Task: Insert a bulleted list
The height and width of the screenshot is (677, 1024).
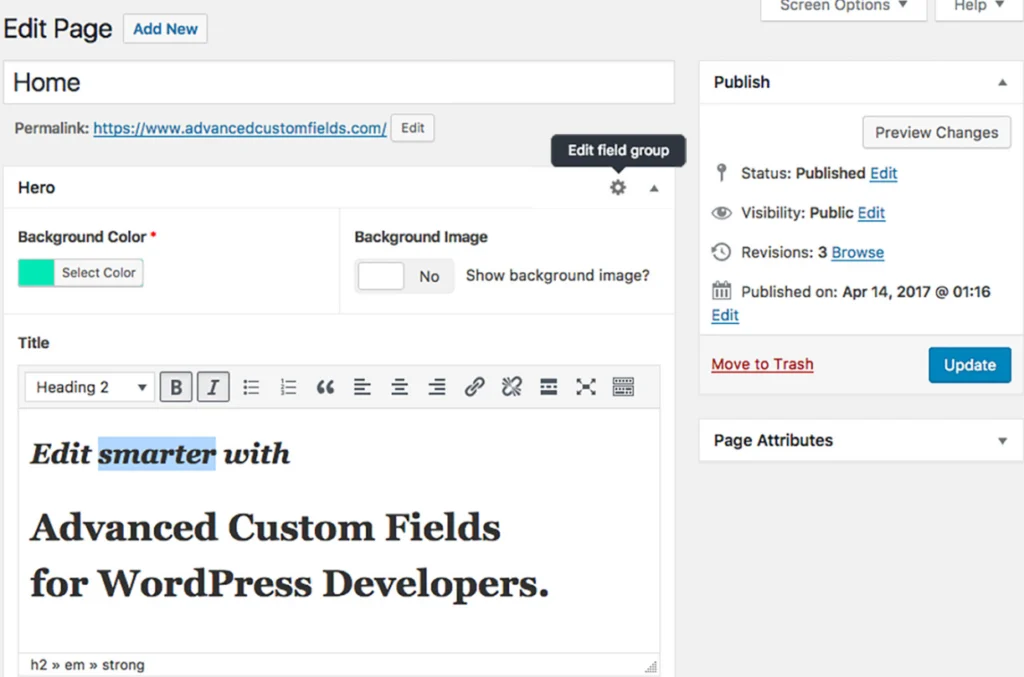Action: point(251,387)
